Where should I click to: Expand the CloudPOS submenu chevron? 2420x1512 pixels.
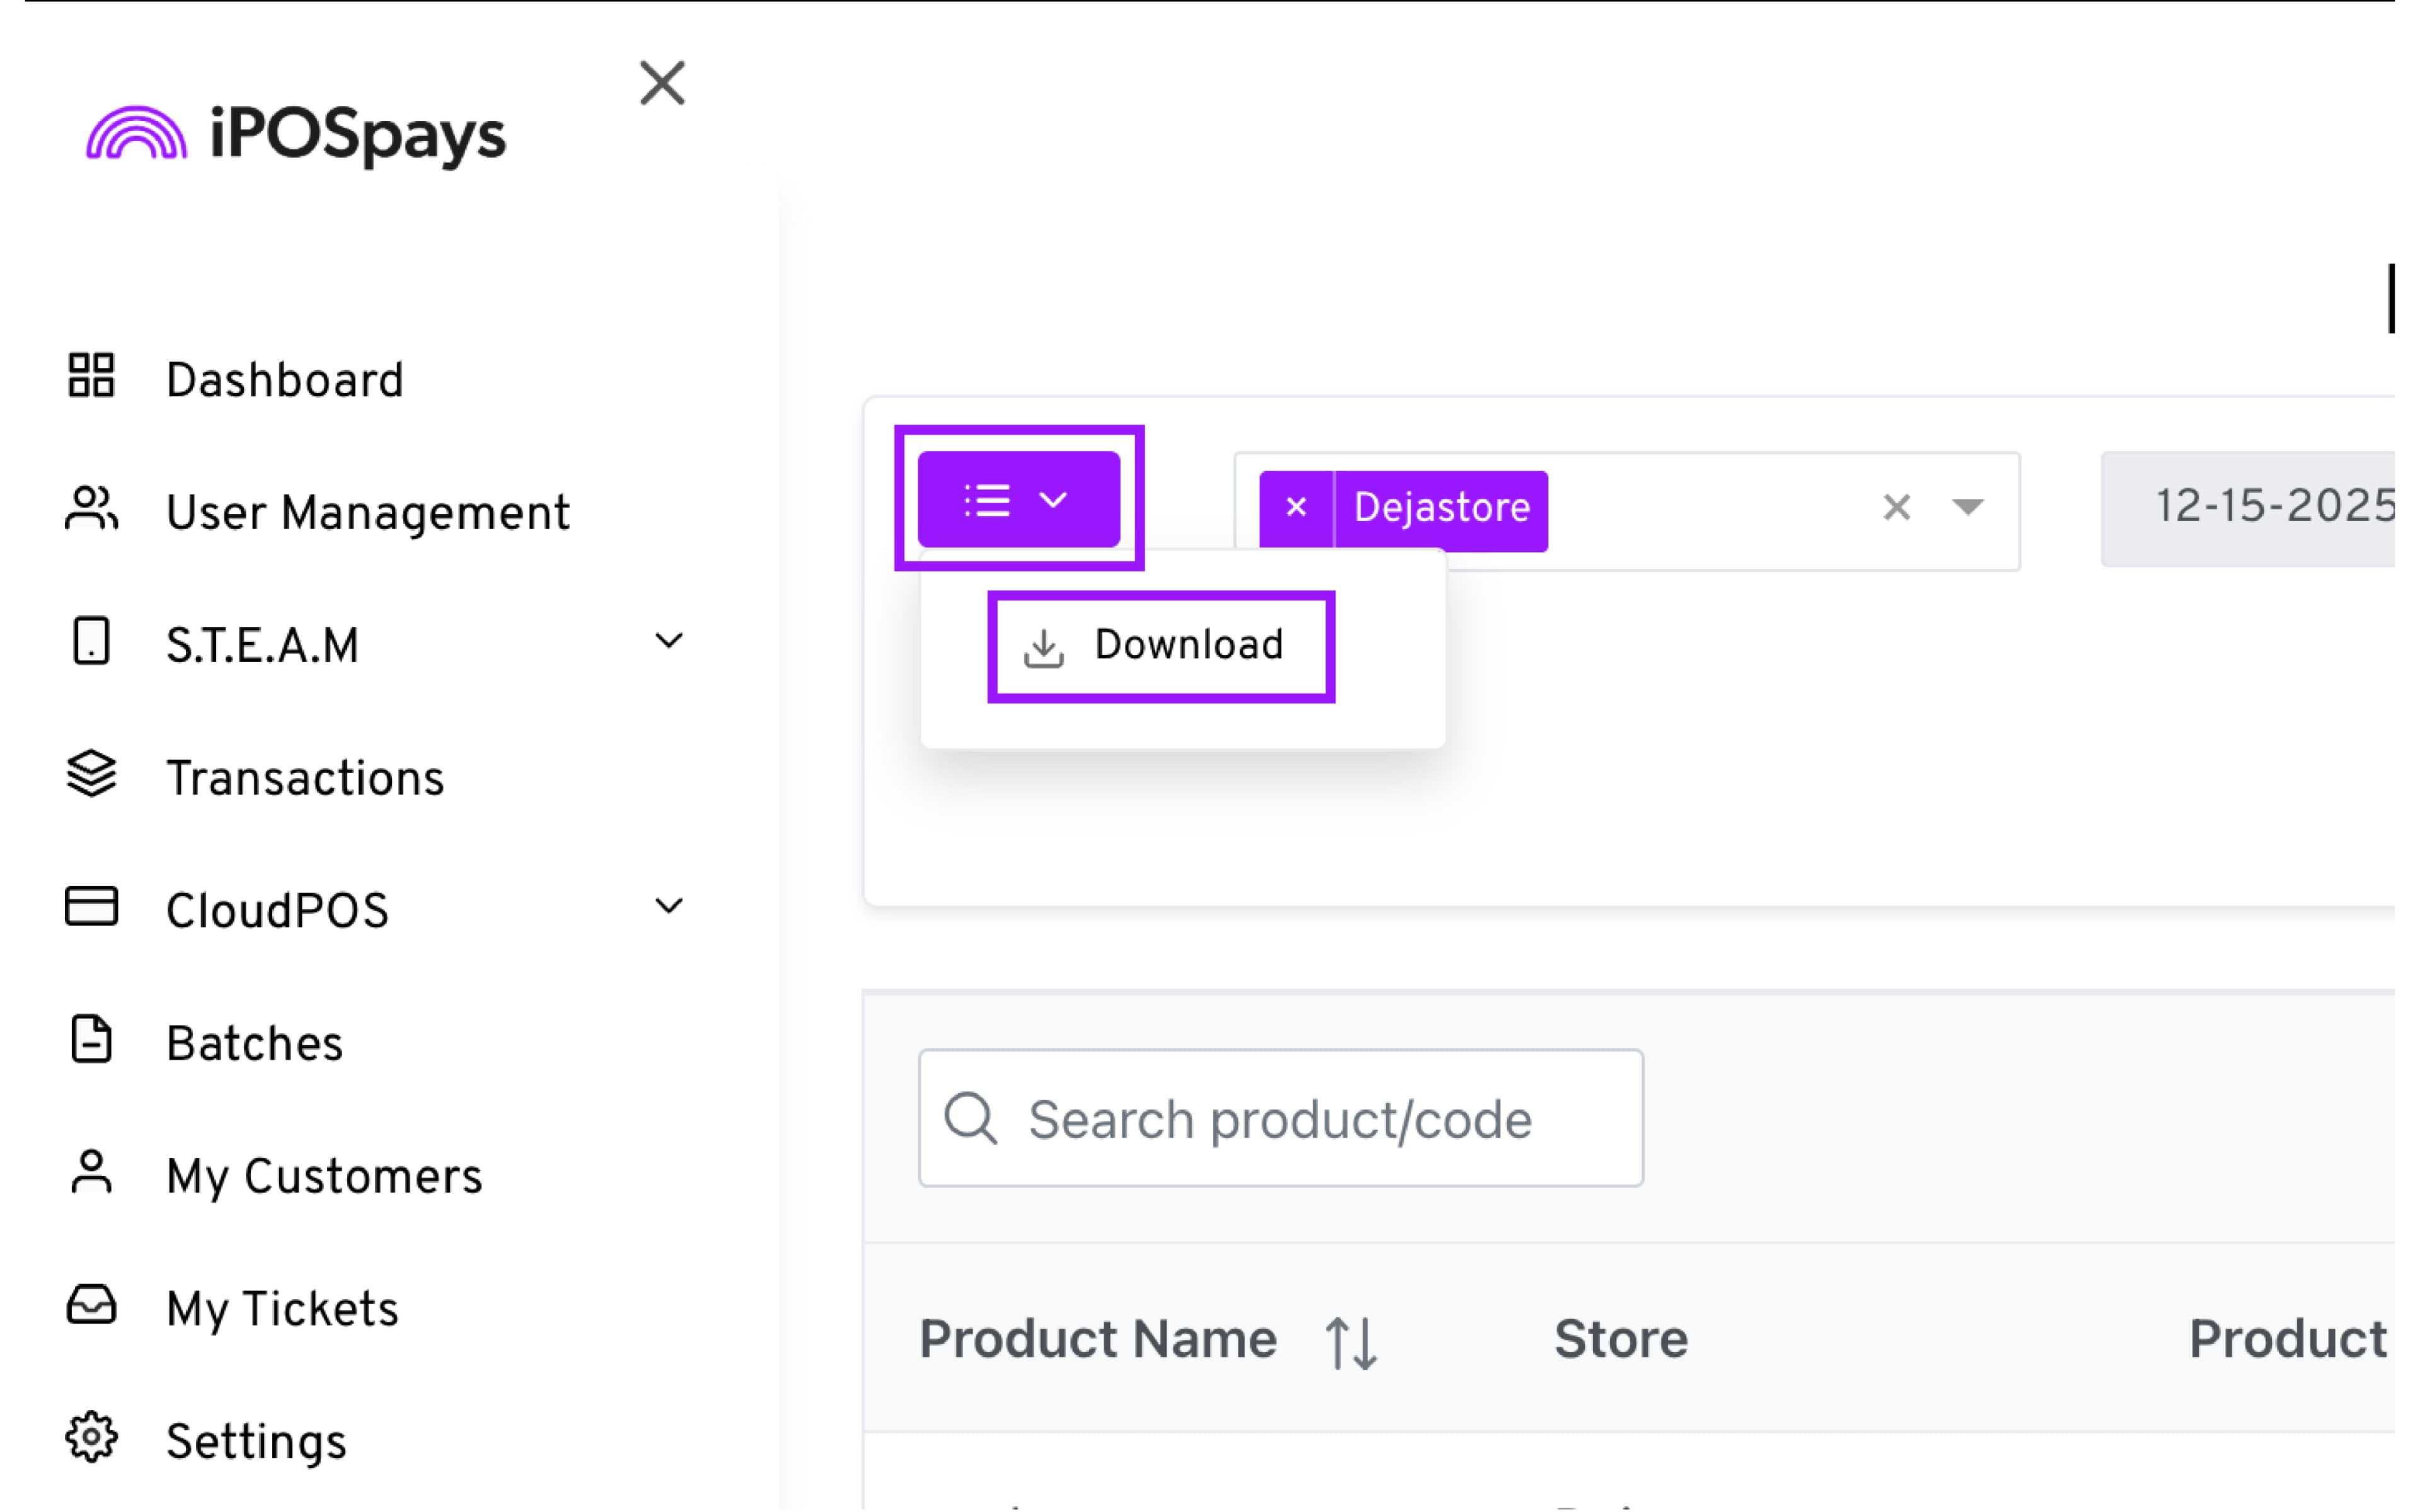pyautogui.click(x=668, y=906)
